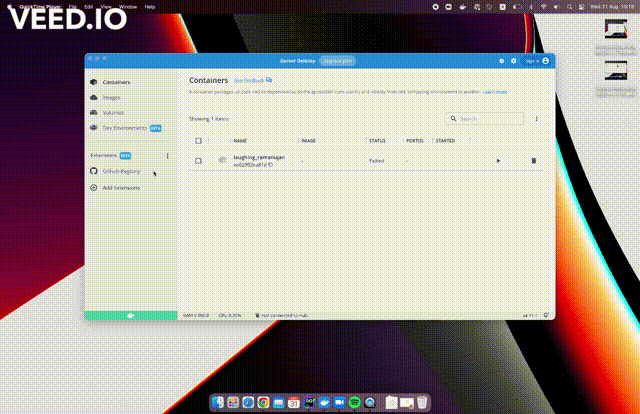Tick the select-all checkbox in header
The height and width of the screenshot is (414, 640).
pos(198,141)
